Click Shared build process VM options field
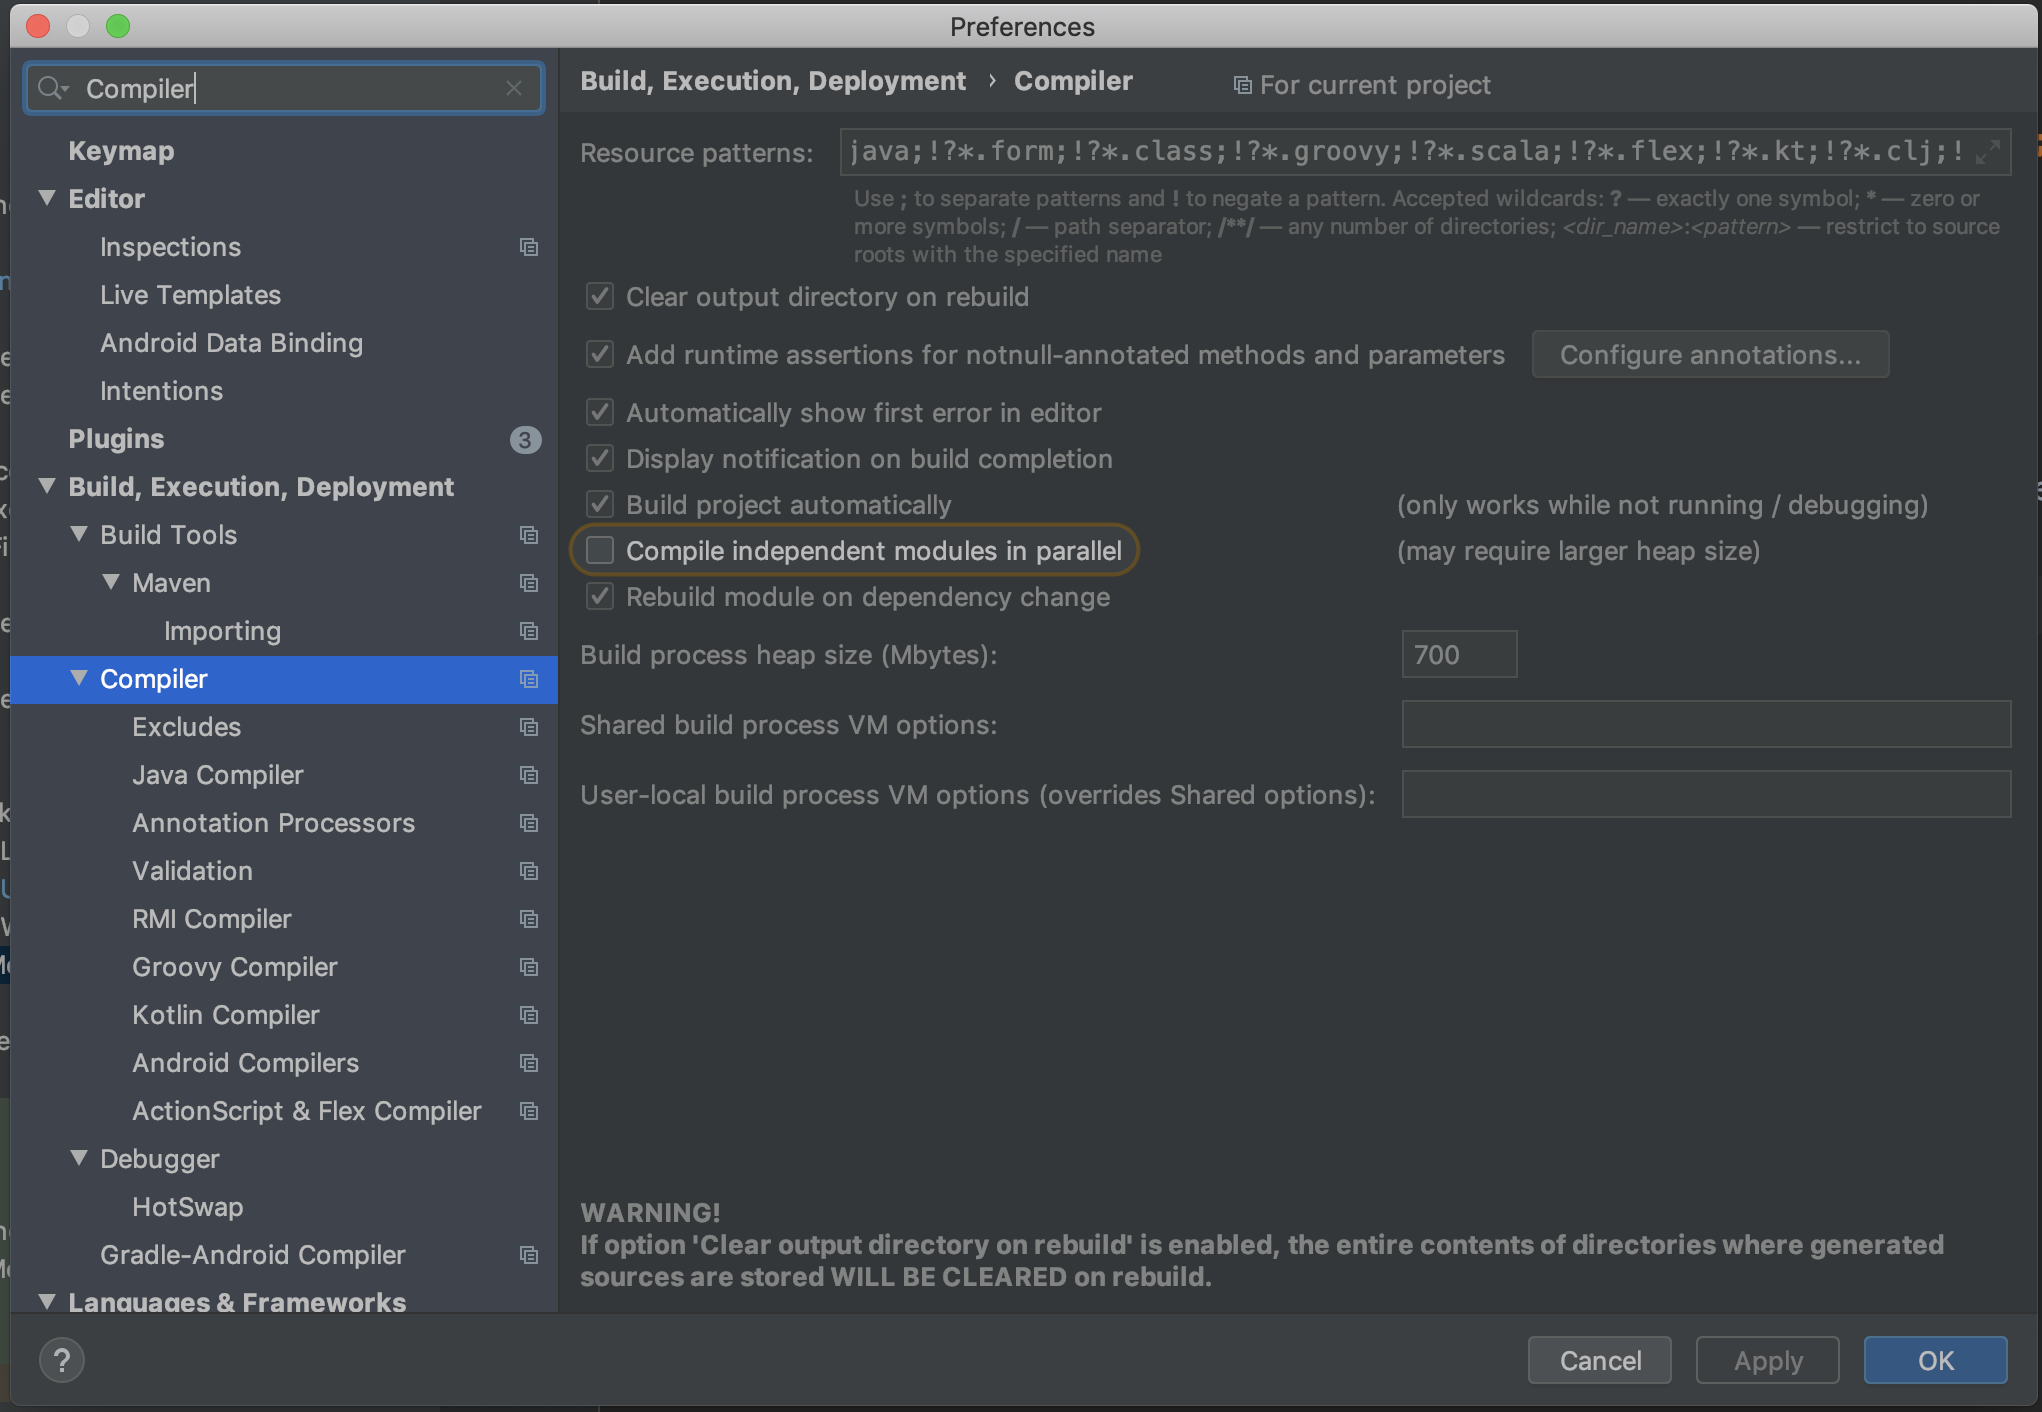The width and height of the screenshot is (2042, 1412). point(1705,725)
